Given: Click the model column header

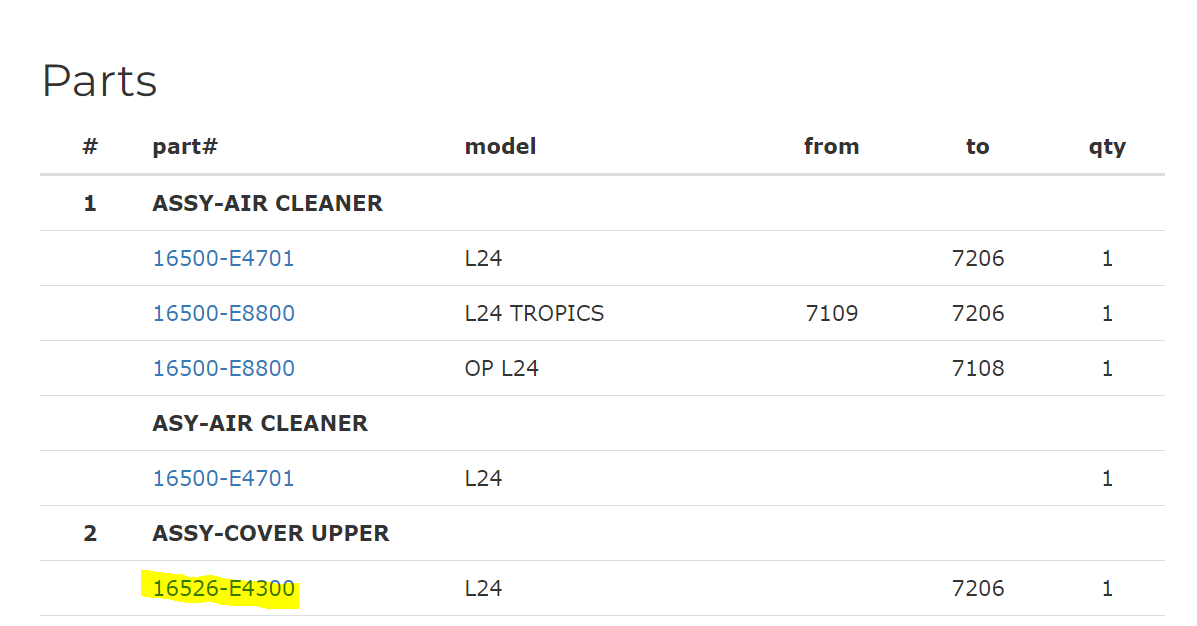Looking at the screenshot, I should pyautogui.click(x=500, y=147).
